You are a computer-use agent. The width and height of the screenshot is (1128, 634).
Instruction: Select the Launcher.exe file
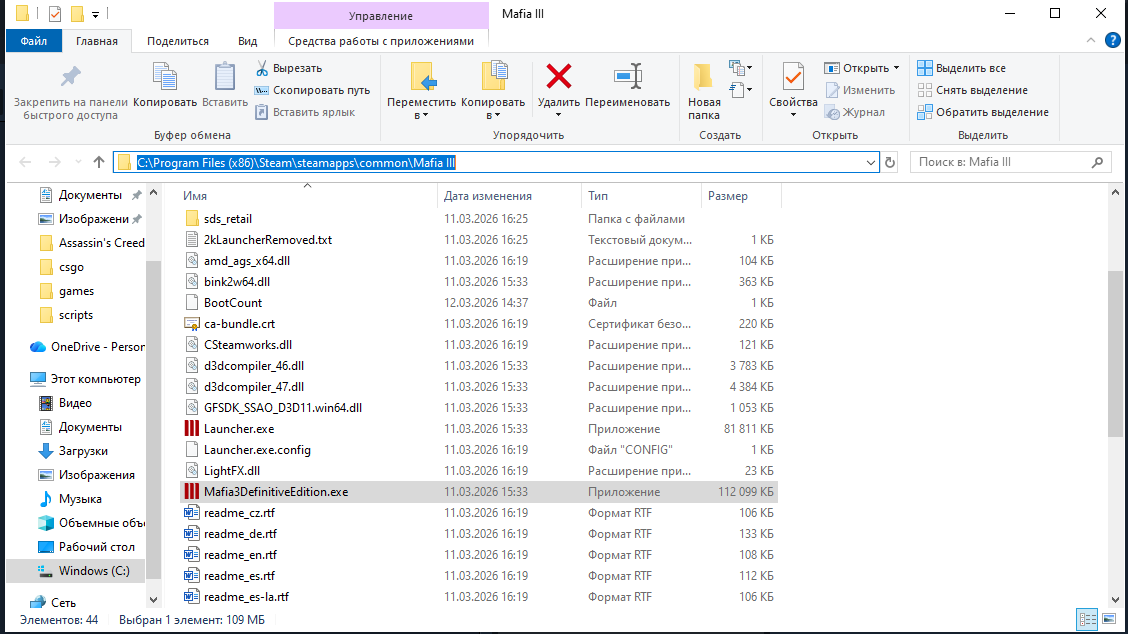(x=478, y=429)
